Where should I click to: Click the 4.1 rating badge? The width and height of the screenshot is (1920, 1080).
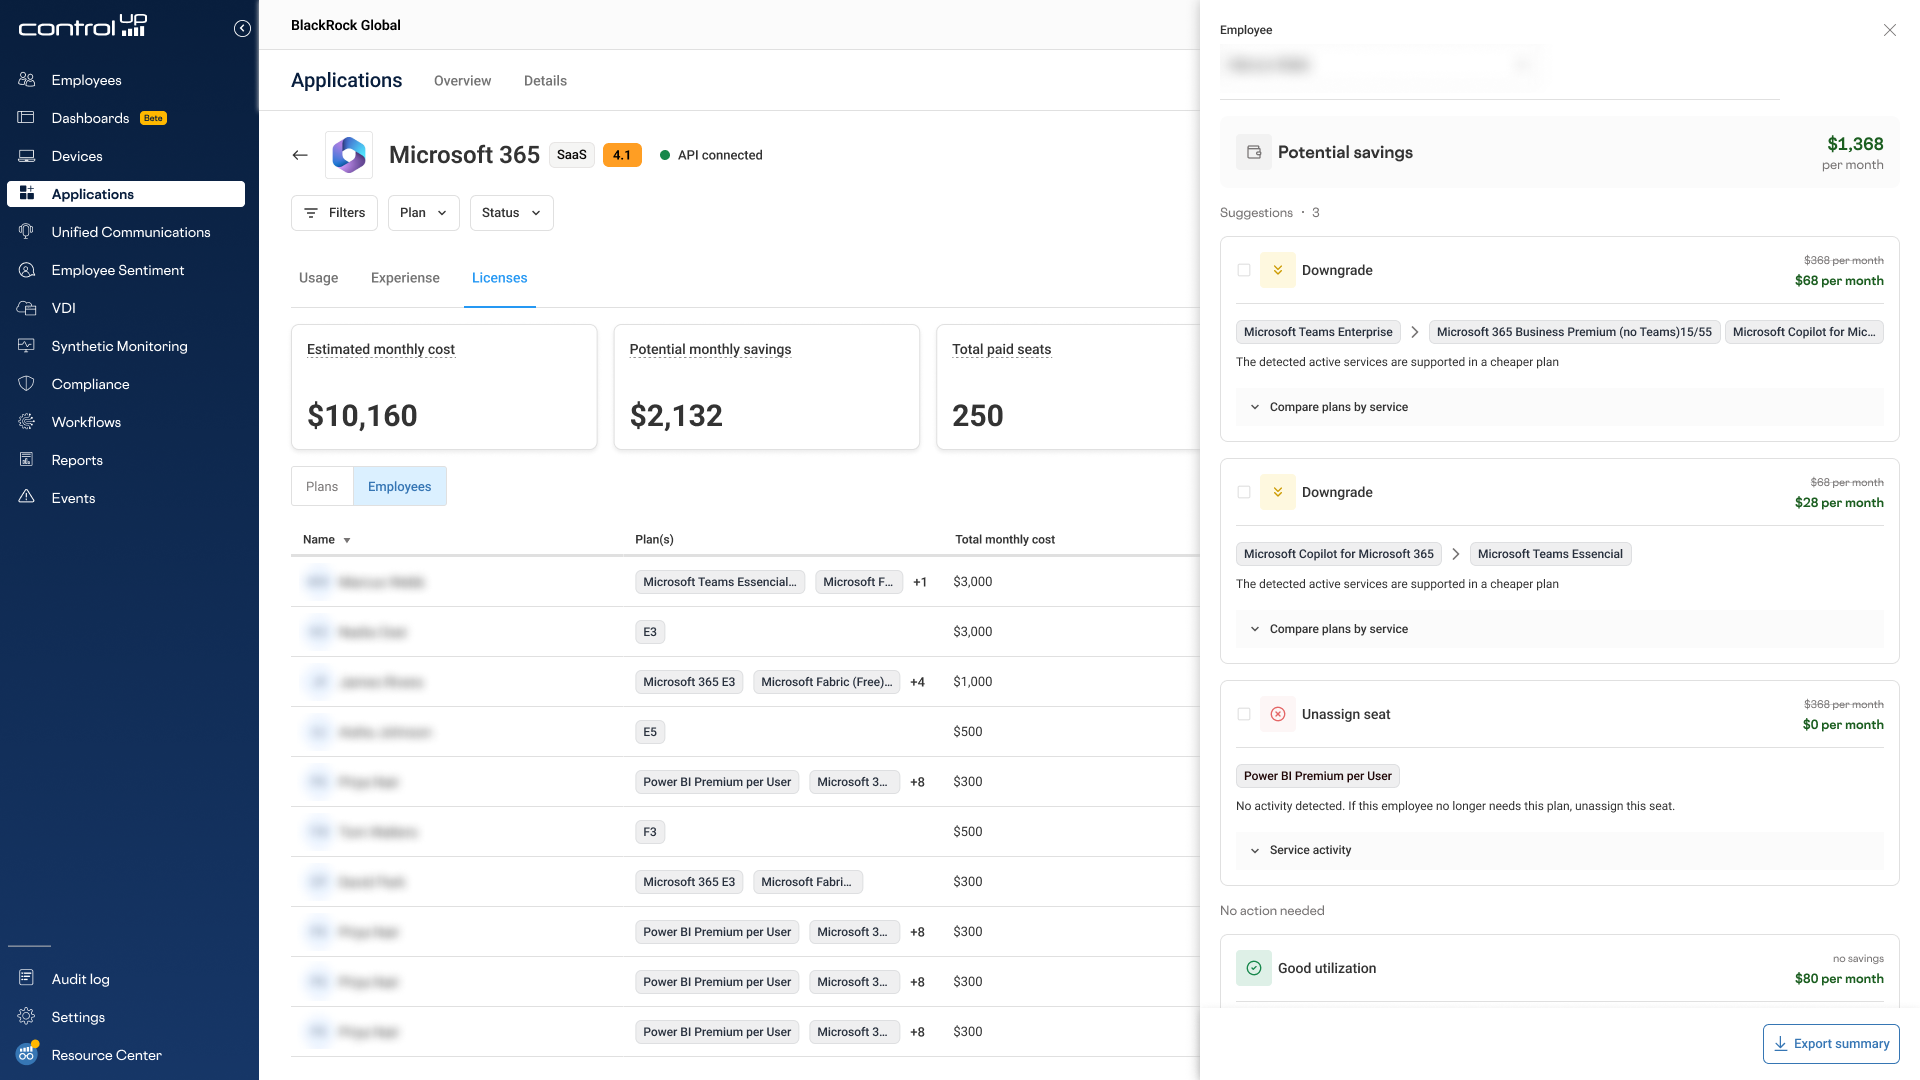pyautogui.click(x=622, y=155)
